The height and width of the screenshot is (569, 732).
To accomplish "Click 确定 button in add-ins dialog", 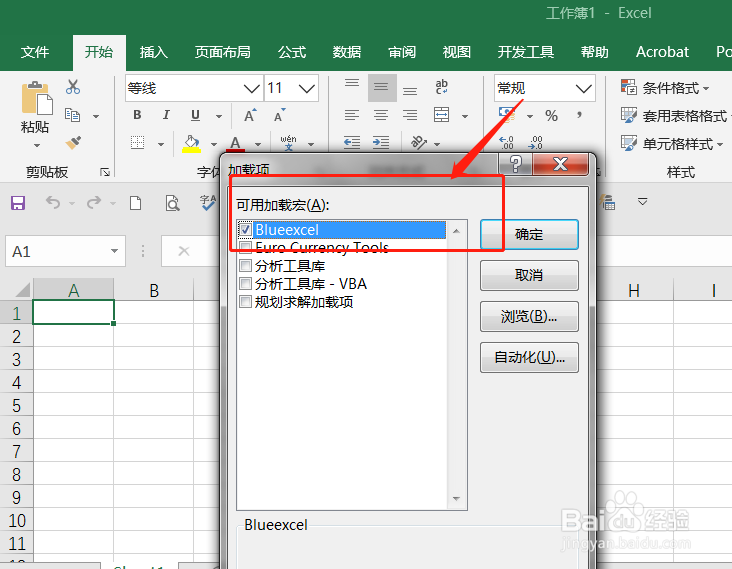I will tap(529, 234).
